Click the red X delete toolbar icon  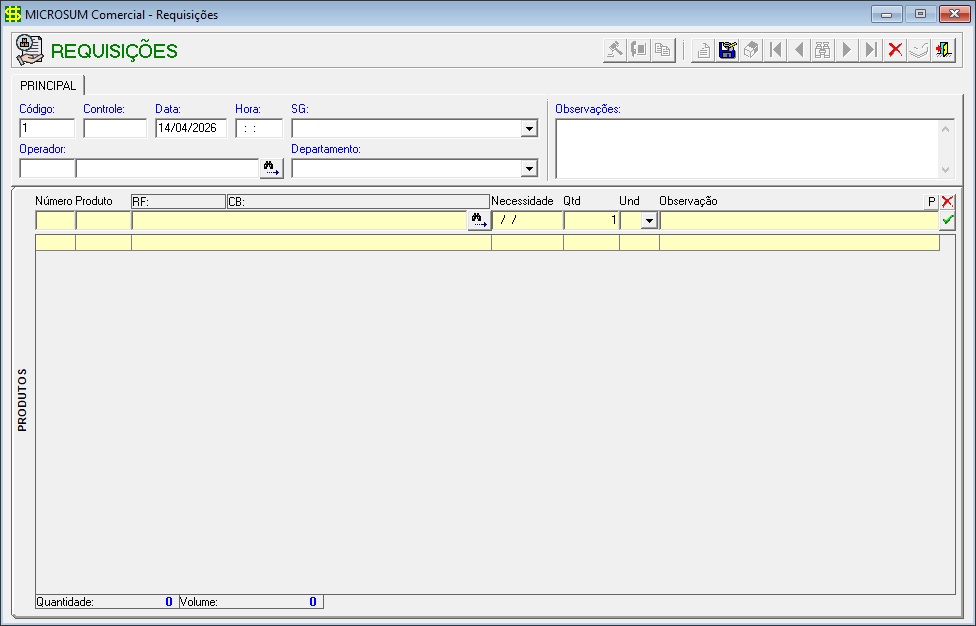[x=895, y=50]
